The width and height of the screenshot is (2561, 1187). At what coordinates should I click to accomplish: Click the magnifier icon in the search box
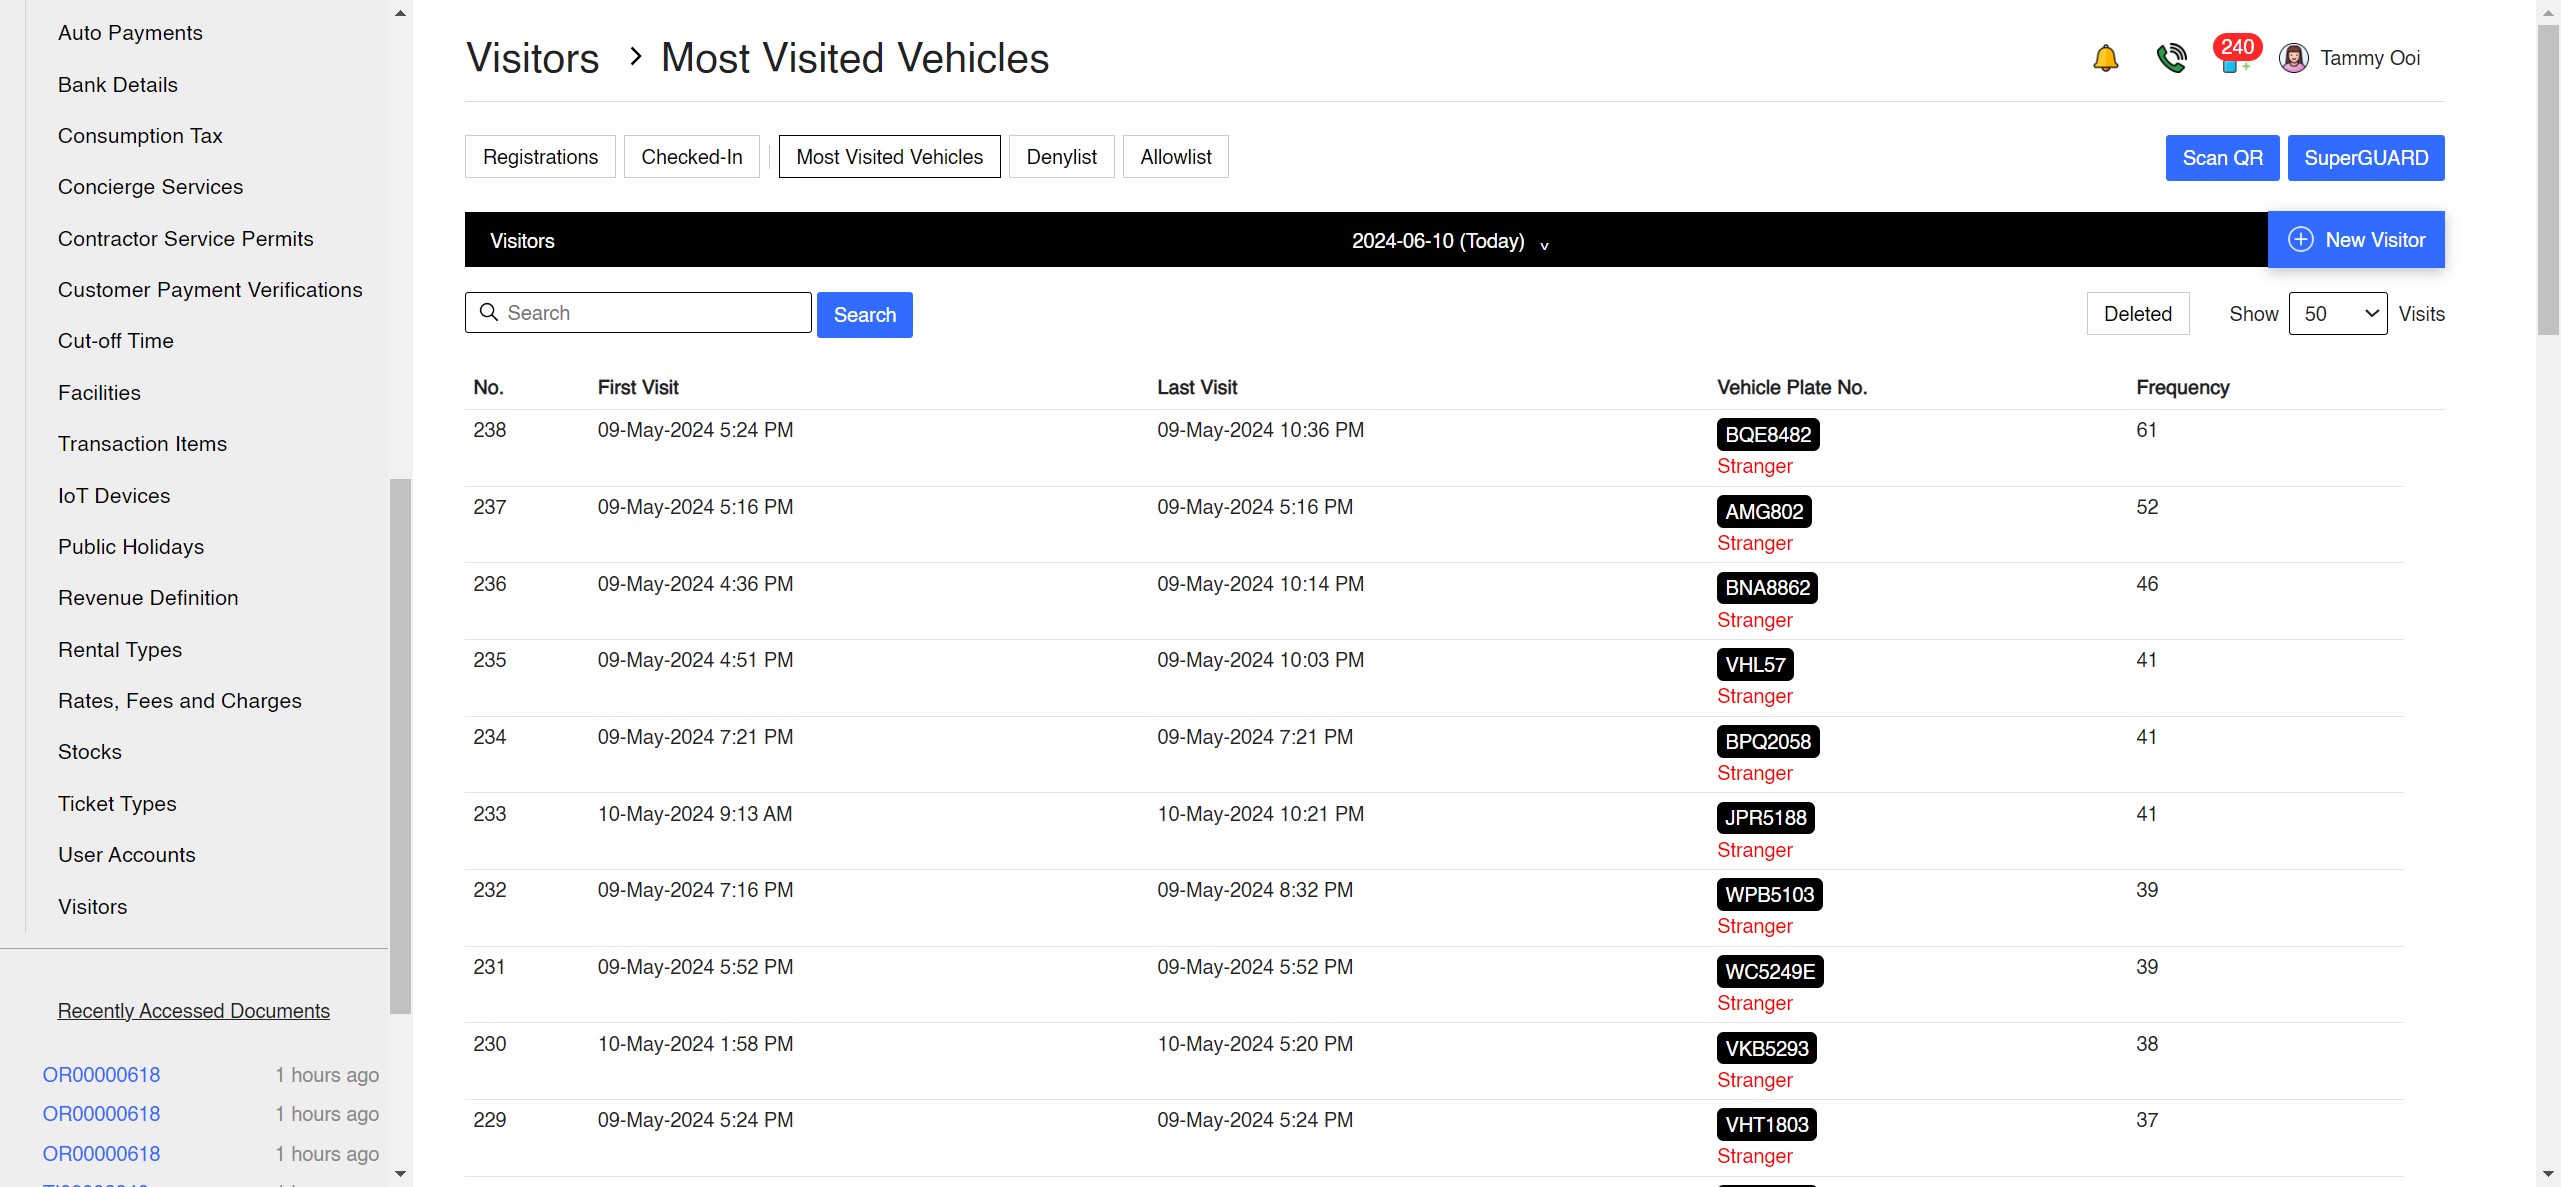[489, 312]
